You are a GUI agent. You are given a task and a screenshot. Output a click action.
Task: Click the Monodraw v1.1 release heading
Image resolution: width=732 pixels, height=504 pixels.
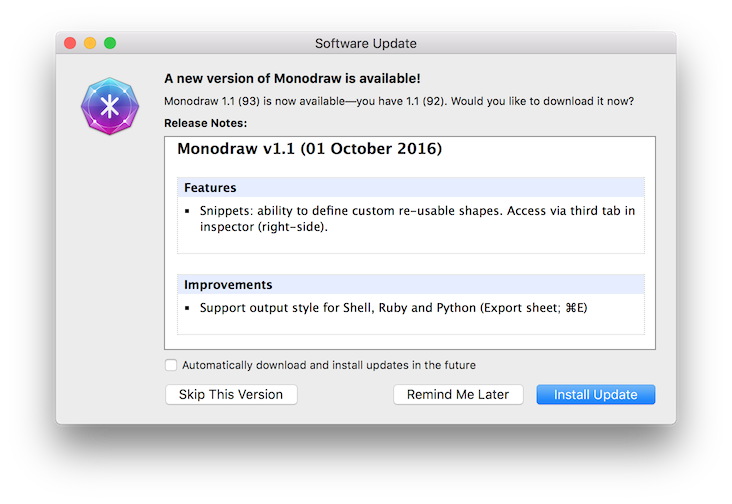click(310, 148)
